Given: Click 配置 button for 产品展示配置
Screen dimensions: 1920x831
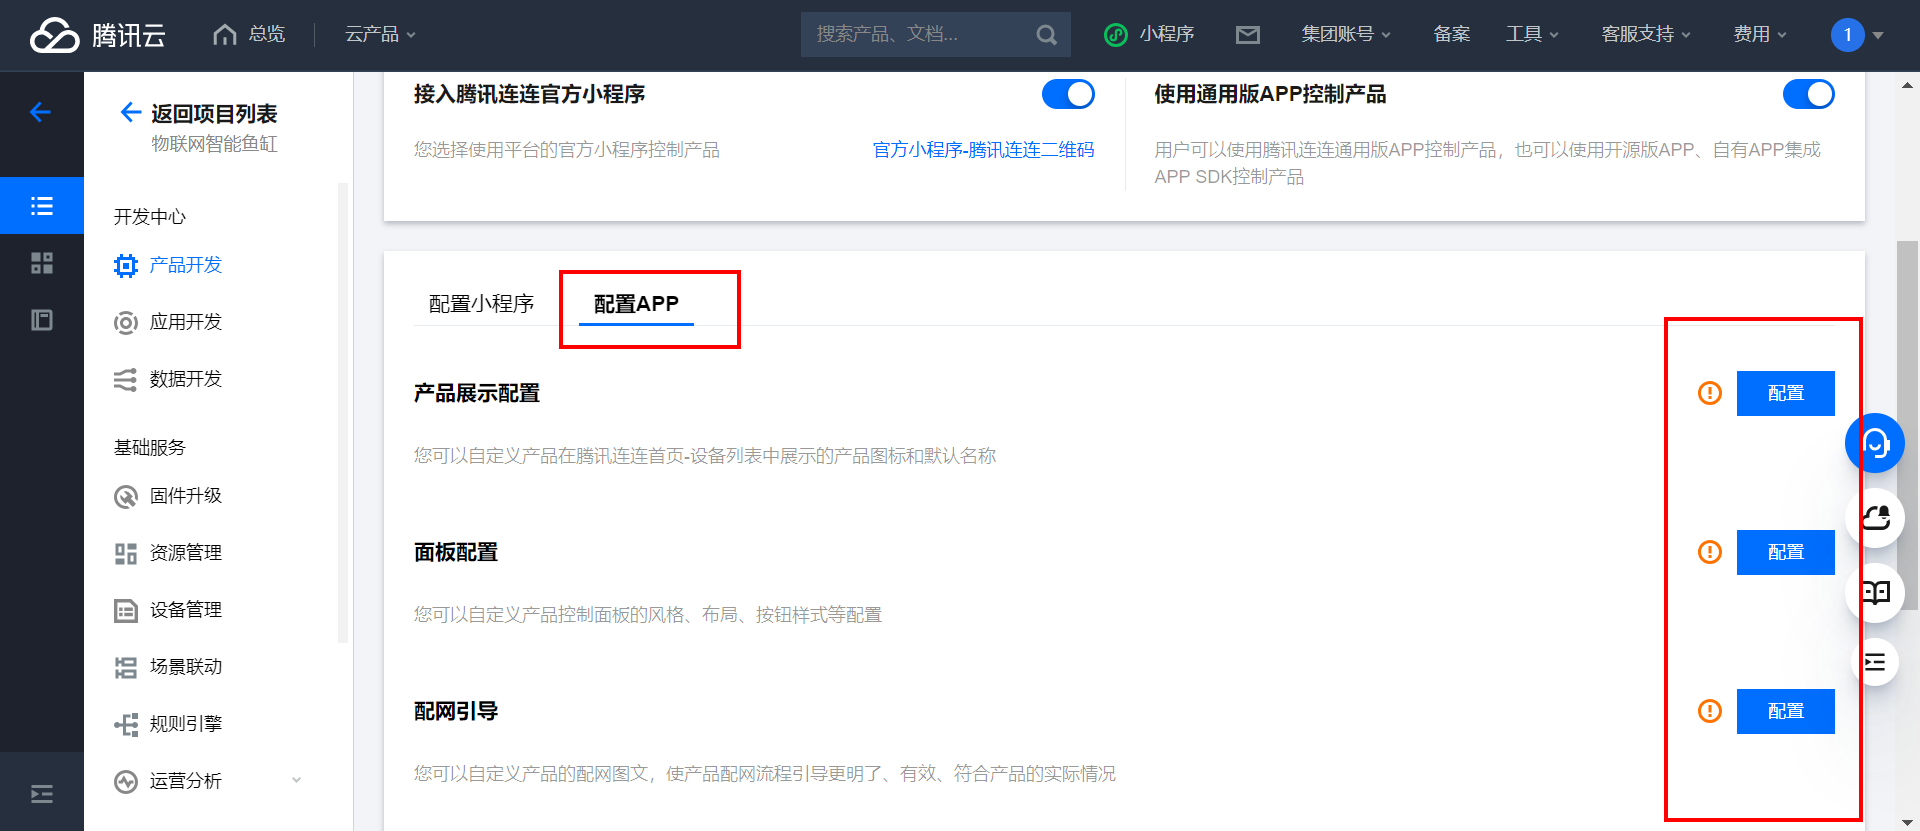Looking at the screenshot, I should (x=1785, y=393).
